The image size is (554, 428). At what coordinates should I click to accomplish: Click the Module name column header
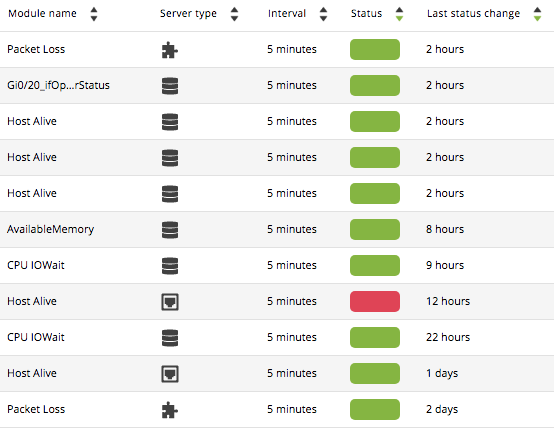pyautogui.click(x=42, y=13)
